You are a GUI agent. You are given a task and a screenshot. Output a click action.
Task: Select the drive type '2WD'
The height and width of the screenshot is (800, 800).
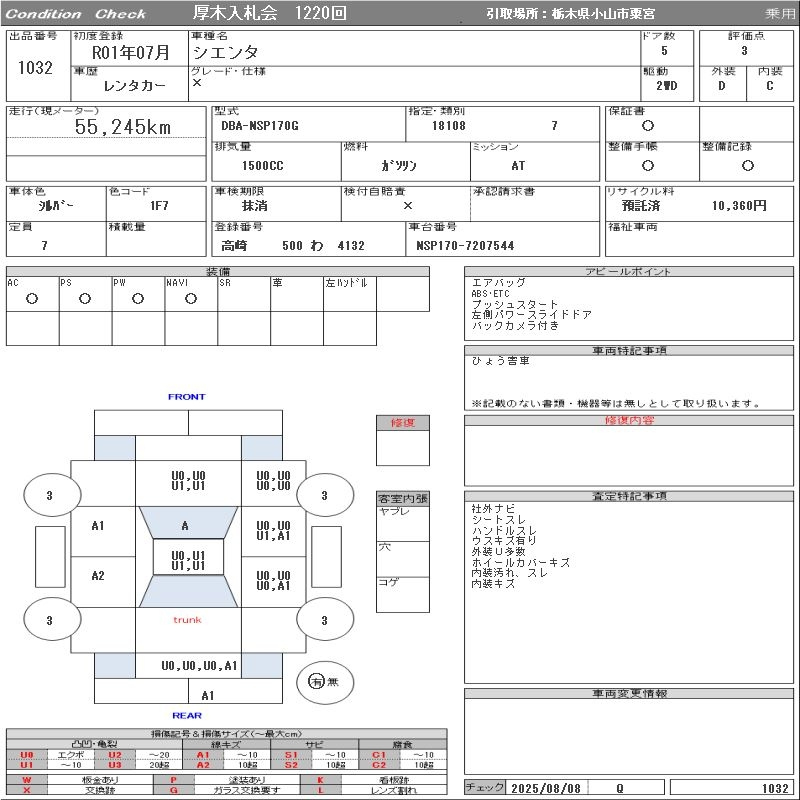(x=666, y=86)
